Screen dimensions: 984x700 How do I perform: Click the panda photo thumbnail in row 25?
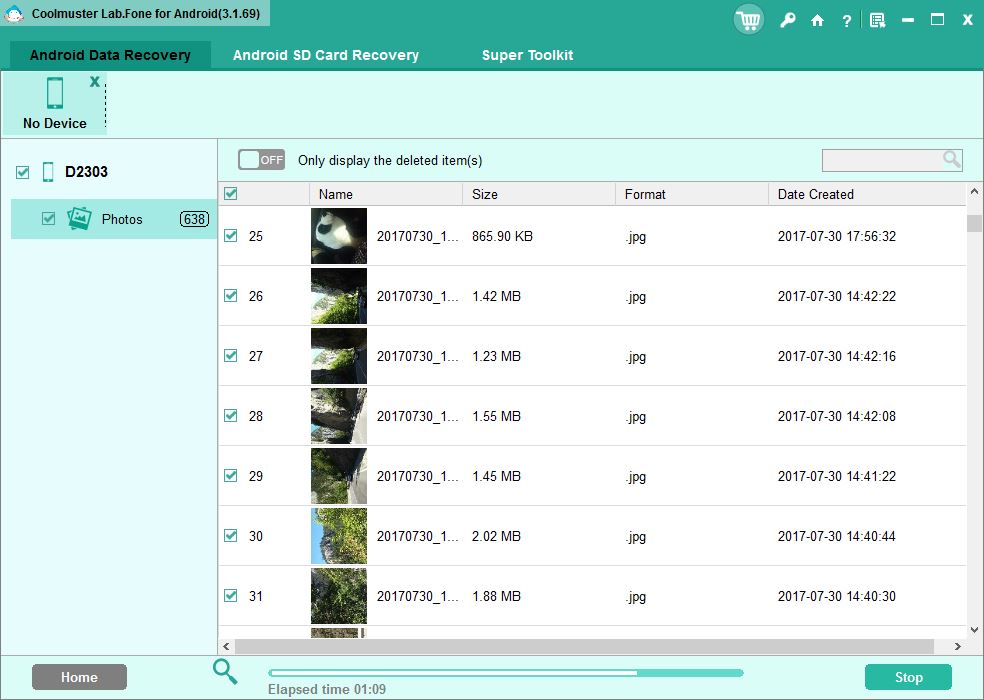[x=338, y=236]
